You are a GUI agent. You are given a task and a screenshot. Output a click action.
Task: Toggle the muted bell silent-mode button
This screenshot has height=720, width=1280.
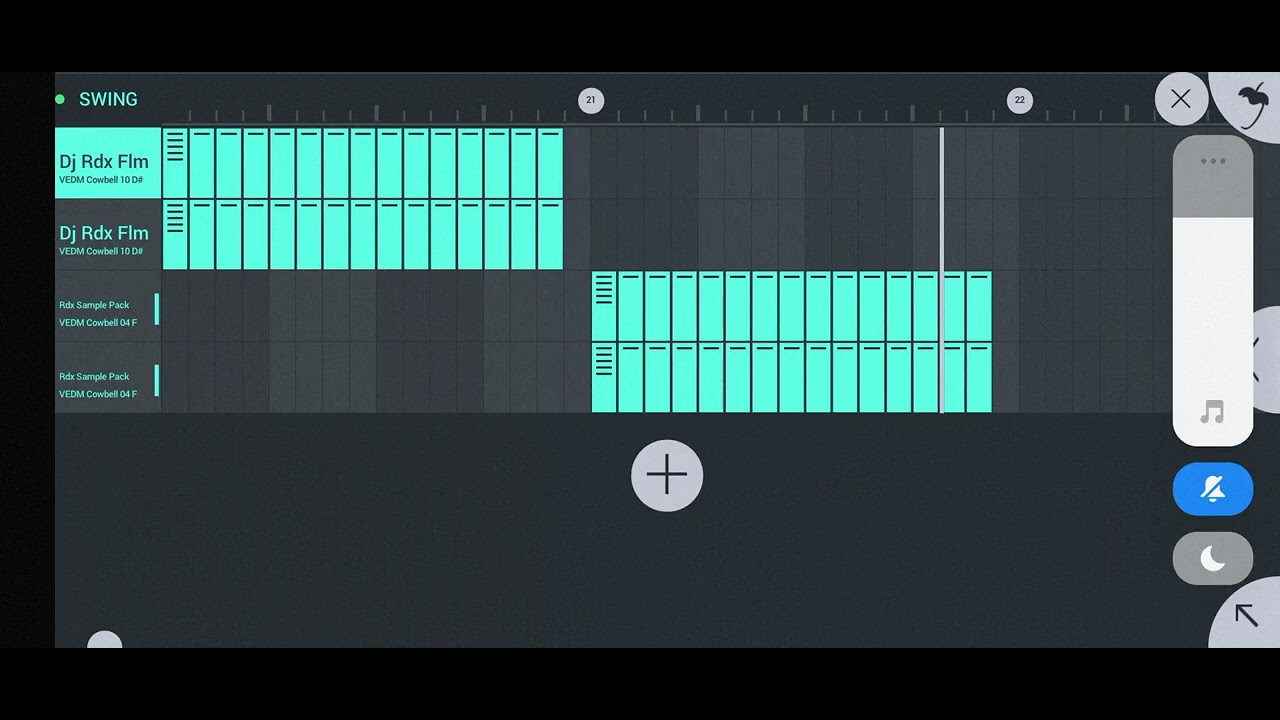point(1212,489)
